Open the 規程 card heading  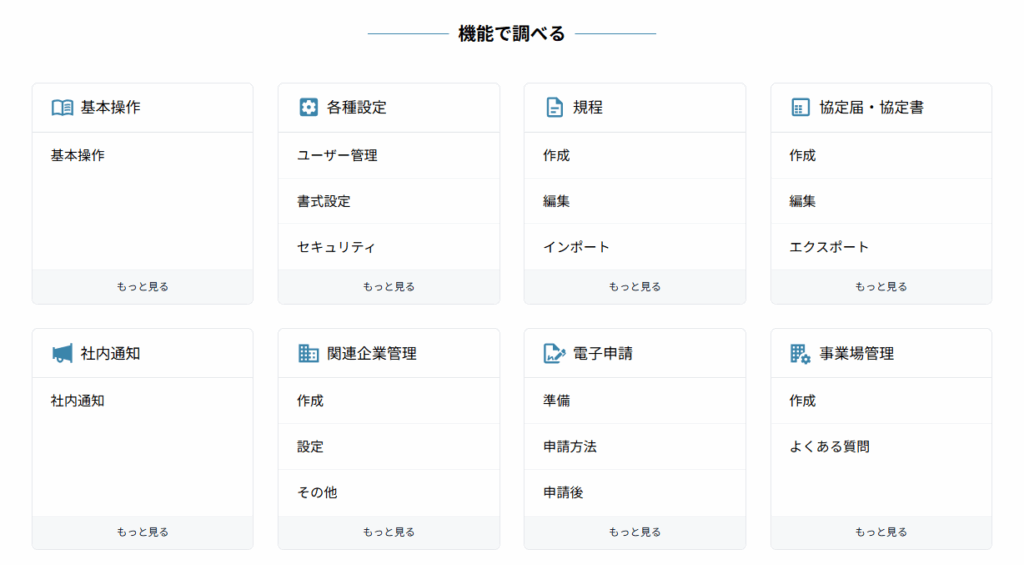click(588, 107)
